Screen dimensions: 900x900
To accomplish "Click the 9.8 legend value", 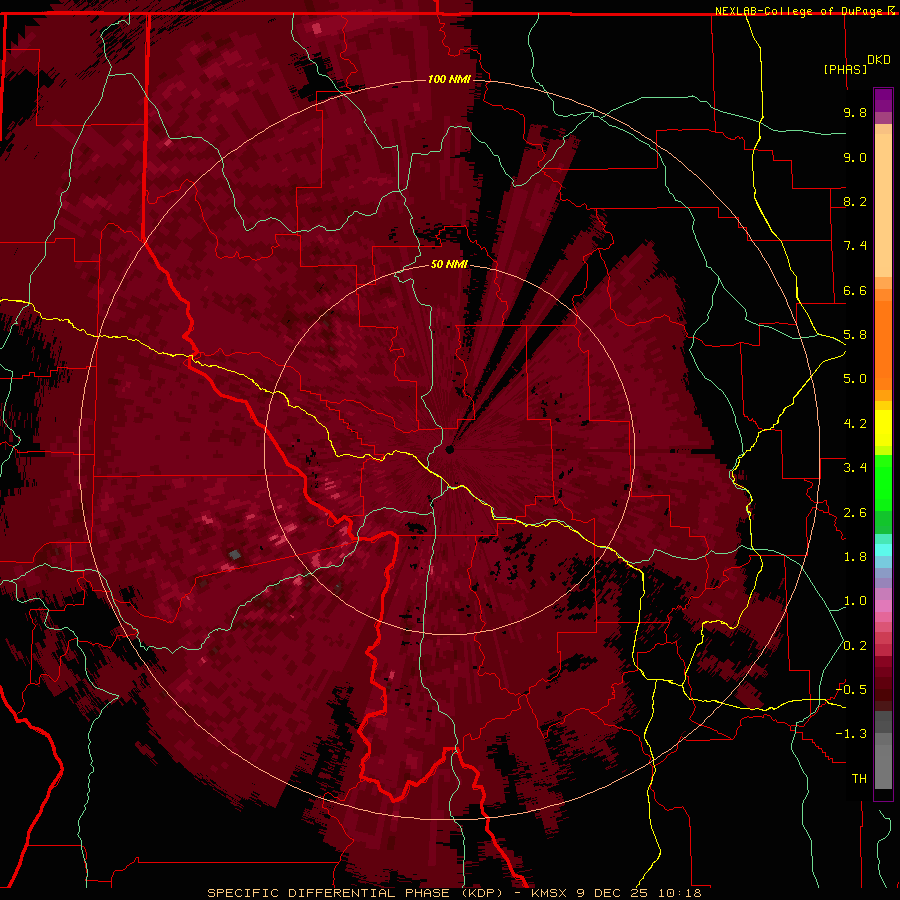I will click(x=855, y=112).
